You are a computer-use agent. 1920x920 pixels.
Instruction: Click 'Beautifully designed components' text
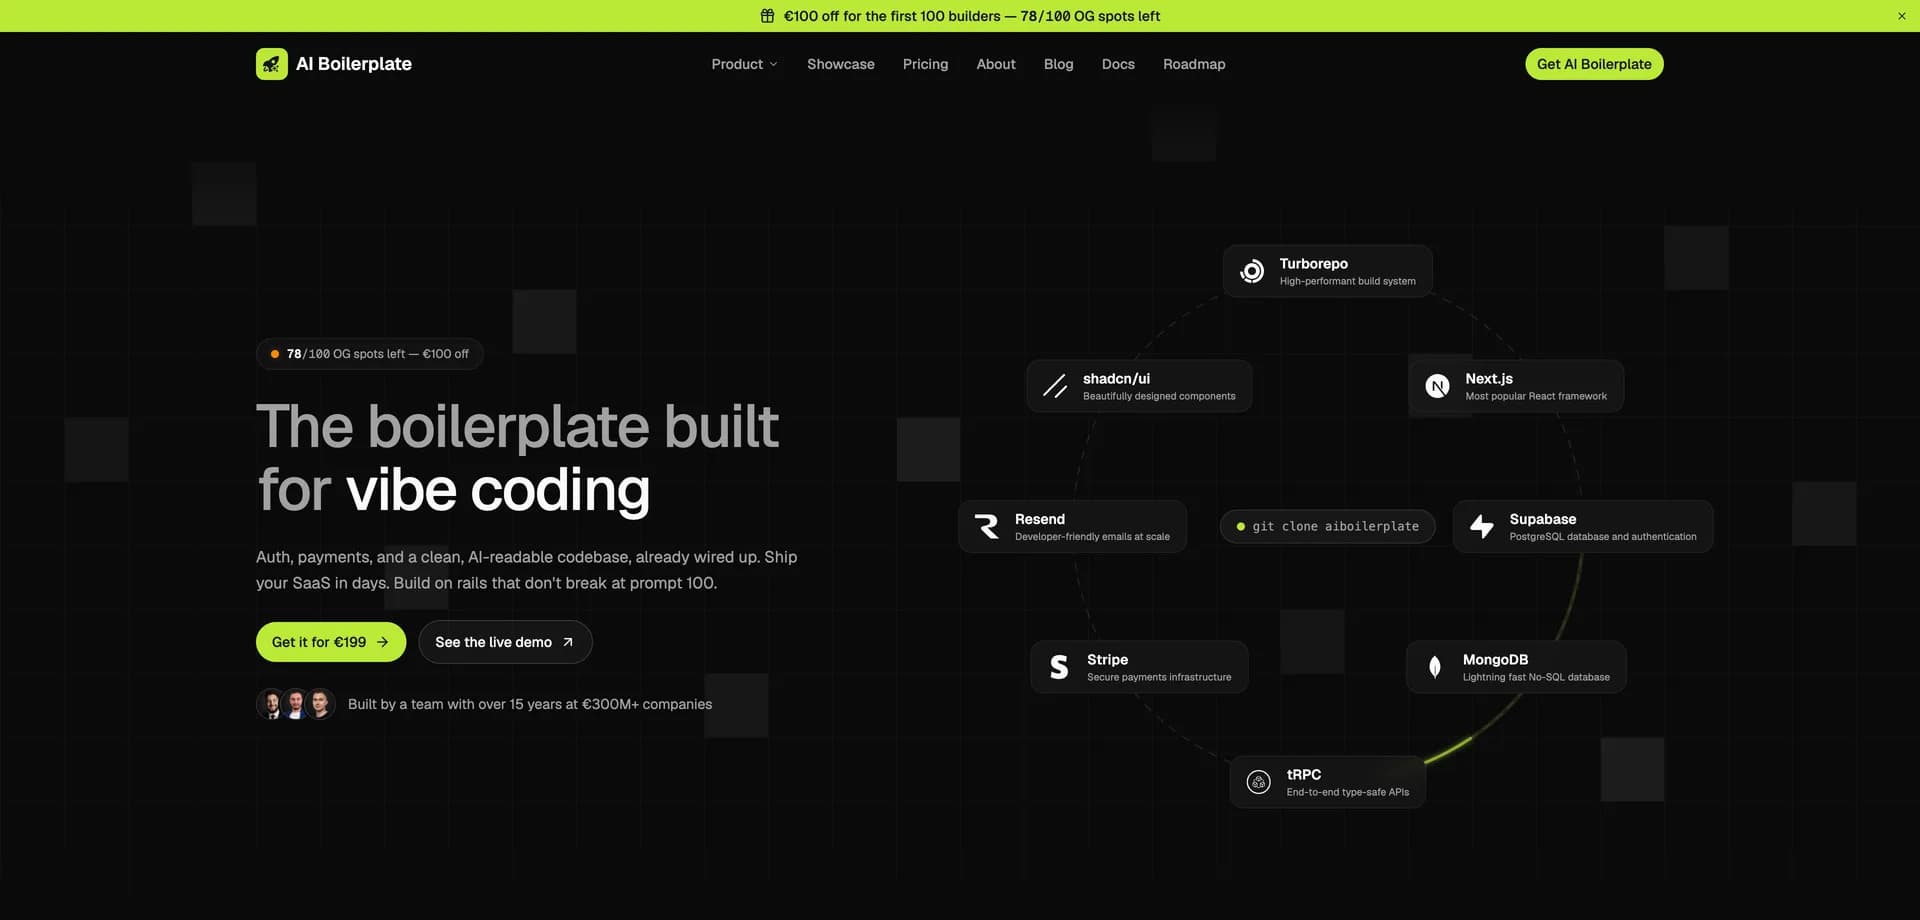point(1159,396)
